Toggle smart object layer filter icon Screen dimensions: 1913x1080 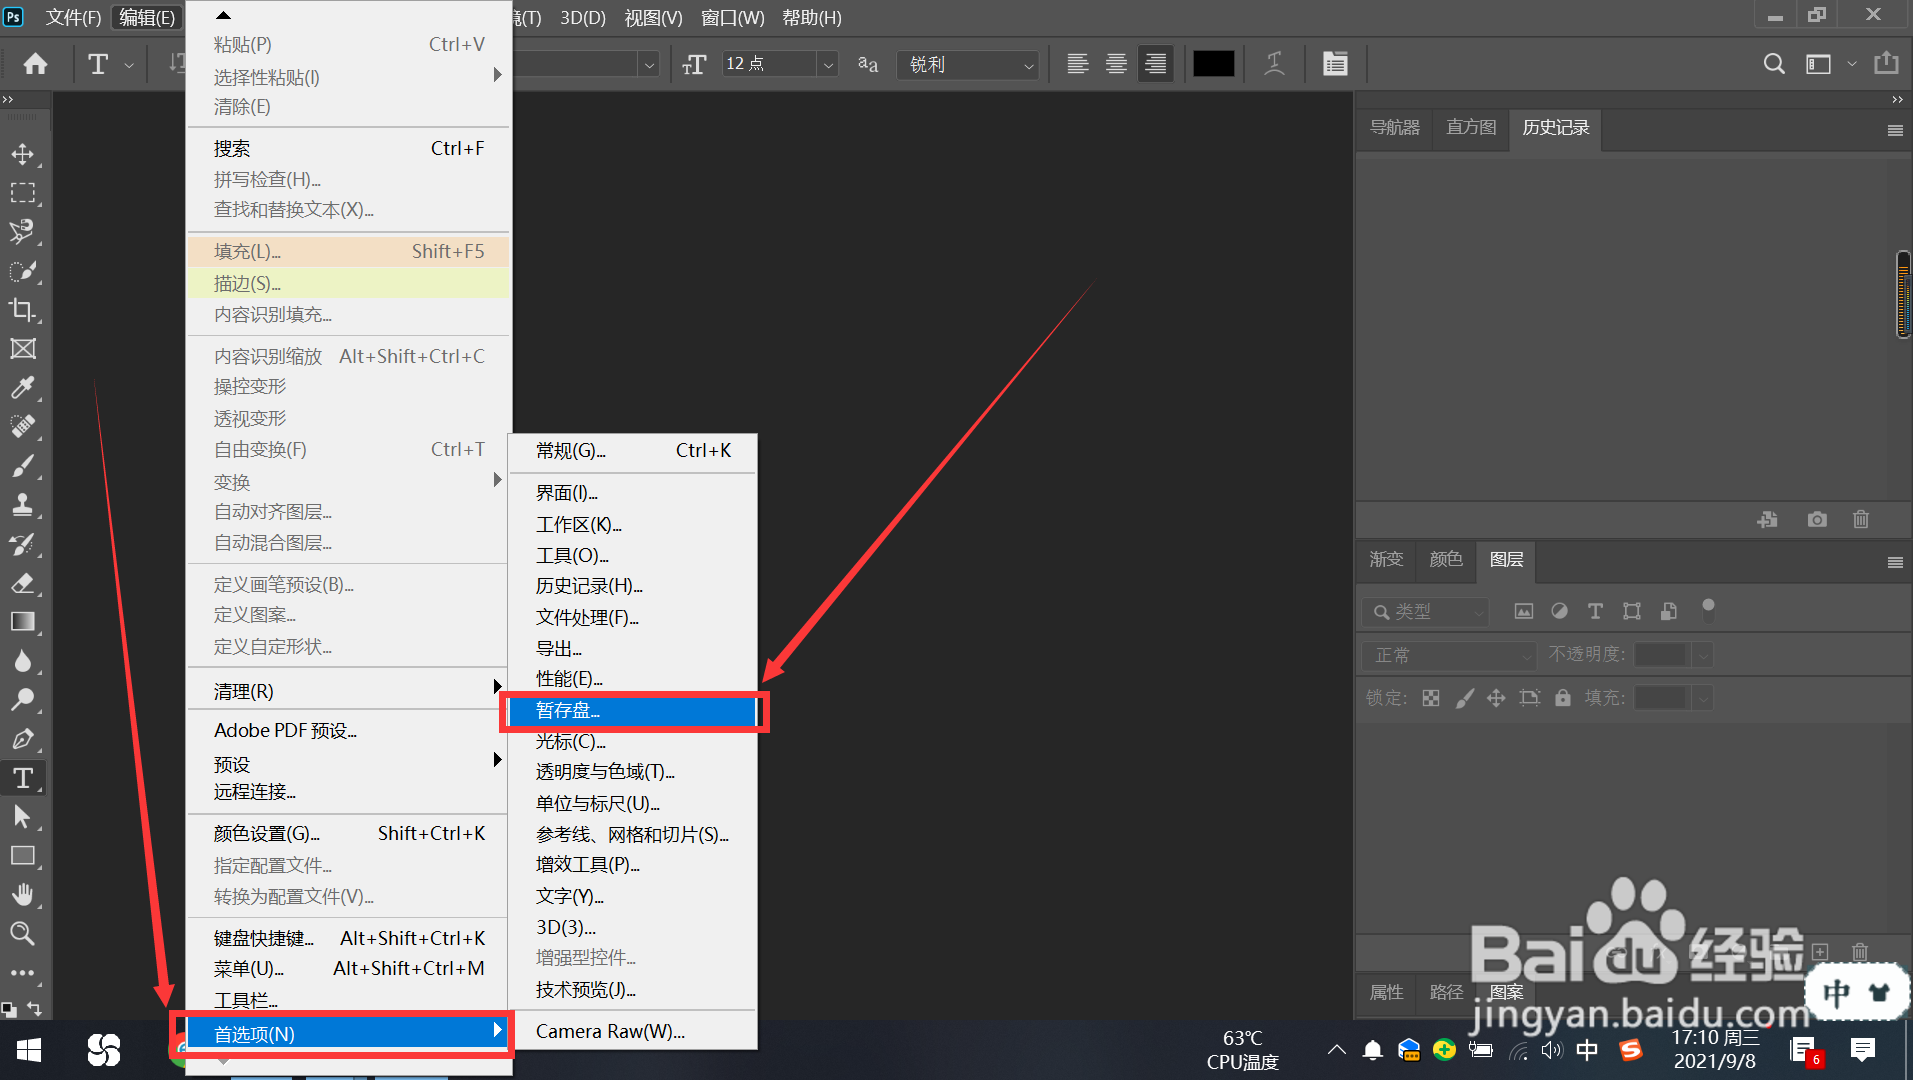point(1668,611)
